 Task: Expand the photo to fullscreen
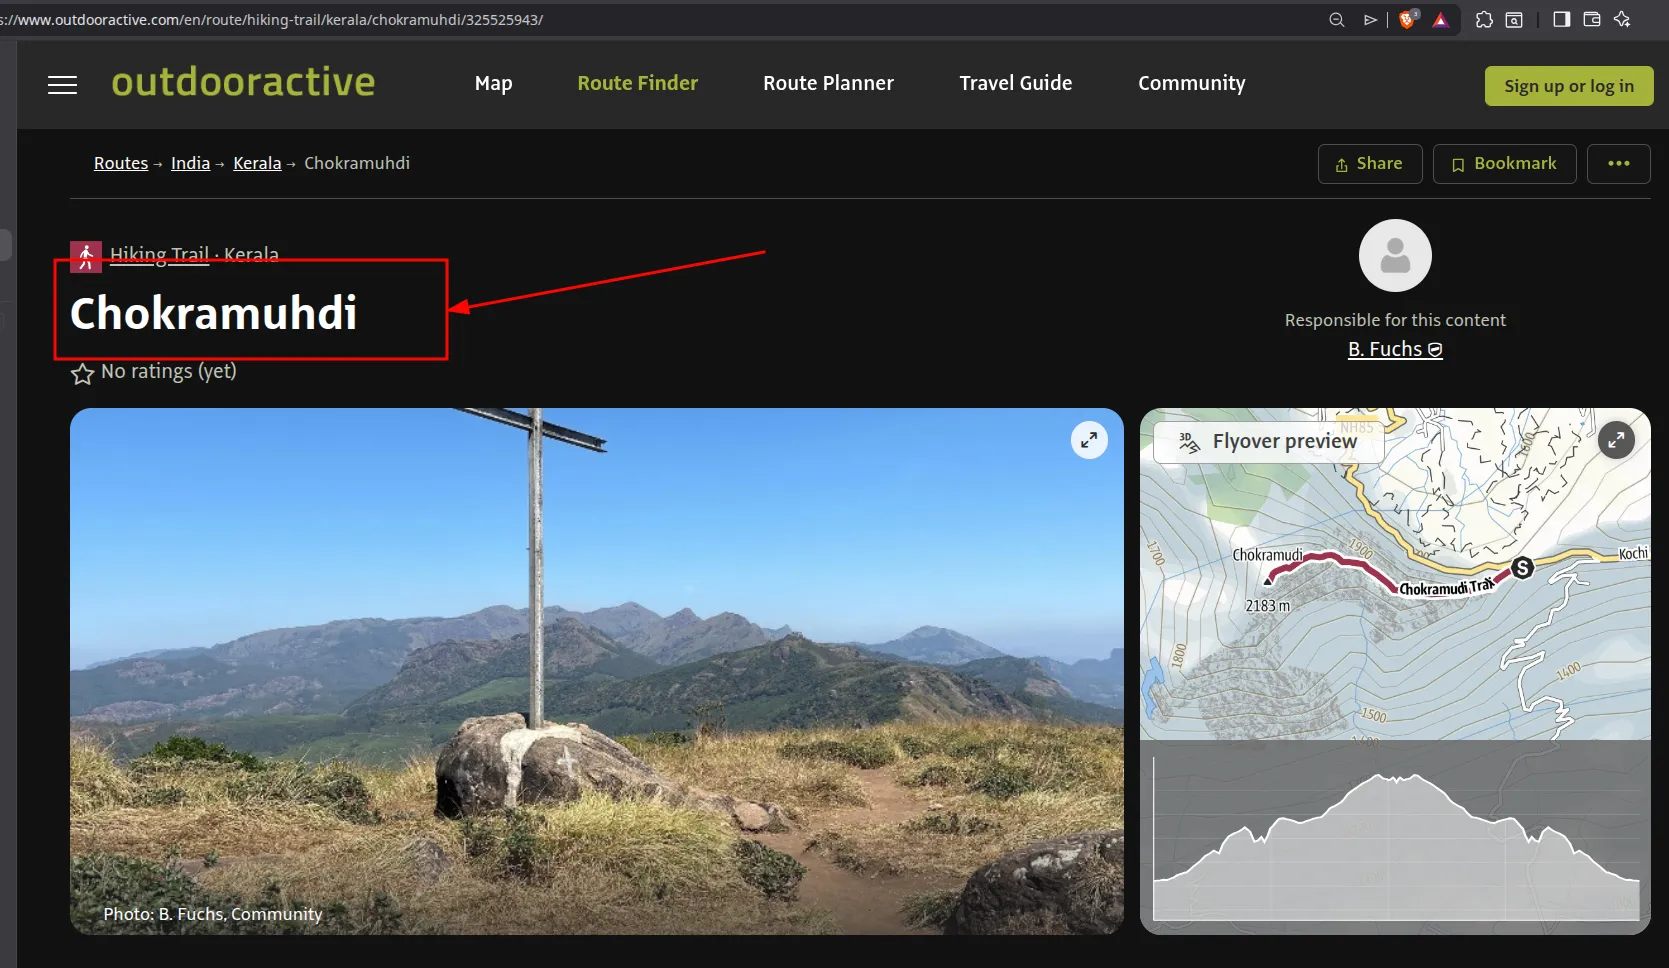(1089, 440)
